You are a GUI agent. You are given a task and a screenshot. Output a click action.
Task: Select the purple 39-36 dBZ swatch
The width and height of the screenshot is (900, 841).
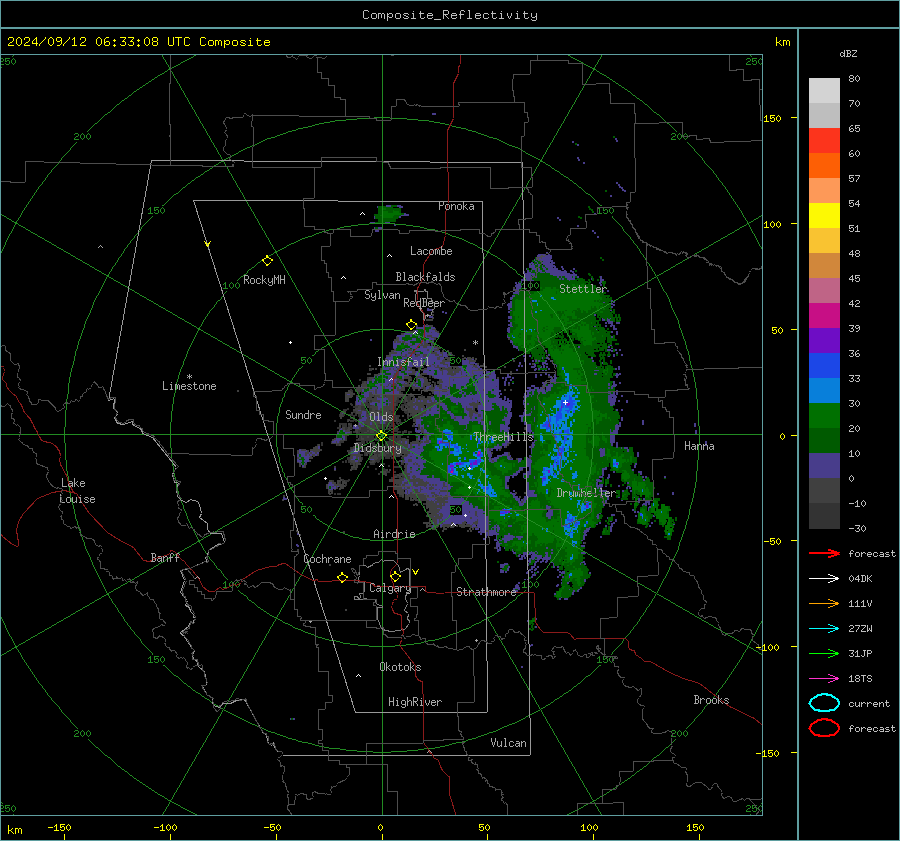pos(824,340)
